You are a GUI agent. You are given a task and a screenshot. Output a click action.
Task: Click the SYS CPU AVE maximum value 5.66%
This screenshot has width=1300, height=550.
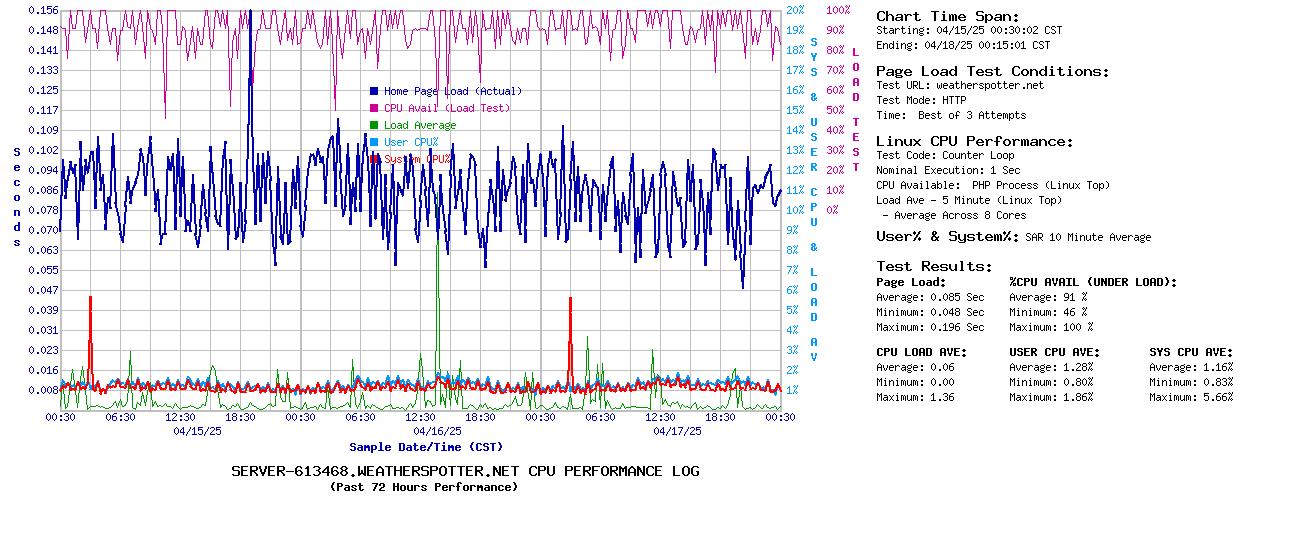(x=1214, y=397)
